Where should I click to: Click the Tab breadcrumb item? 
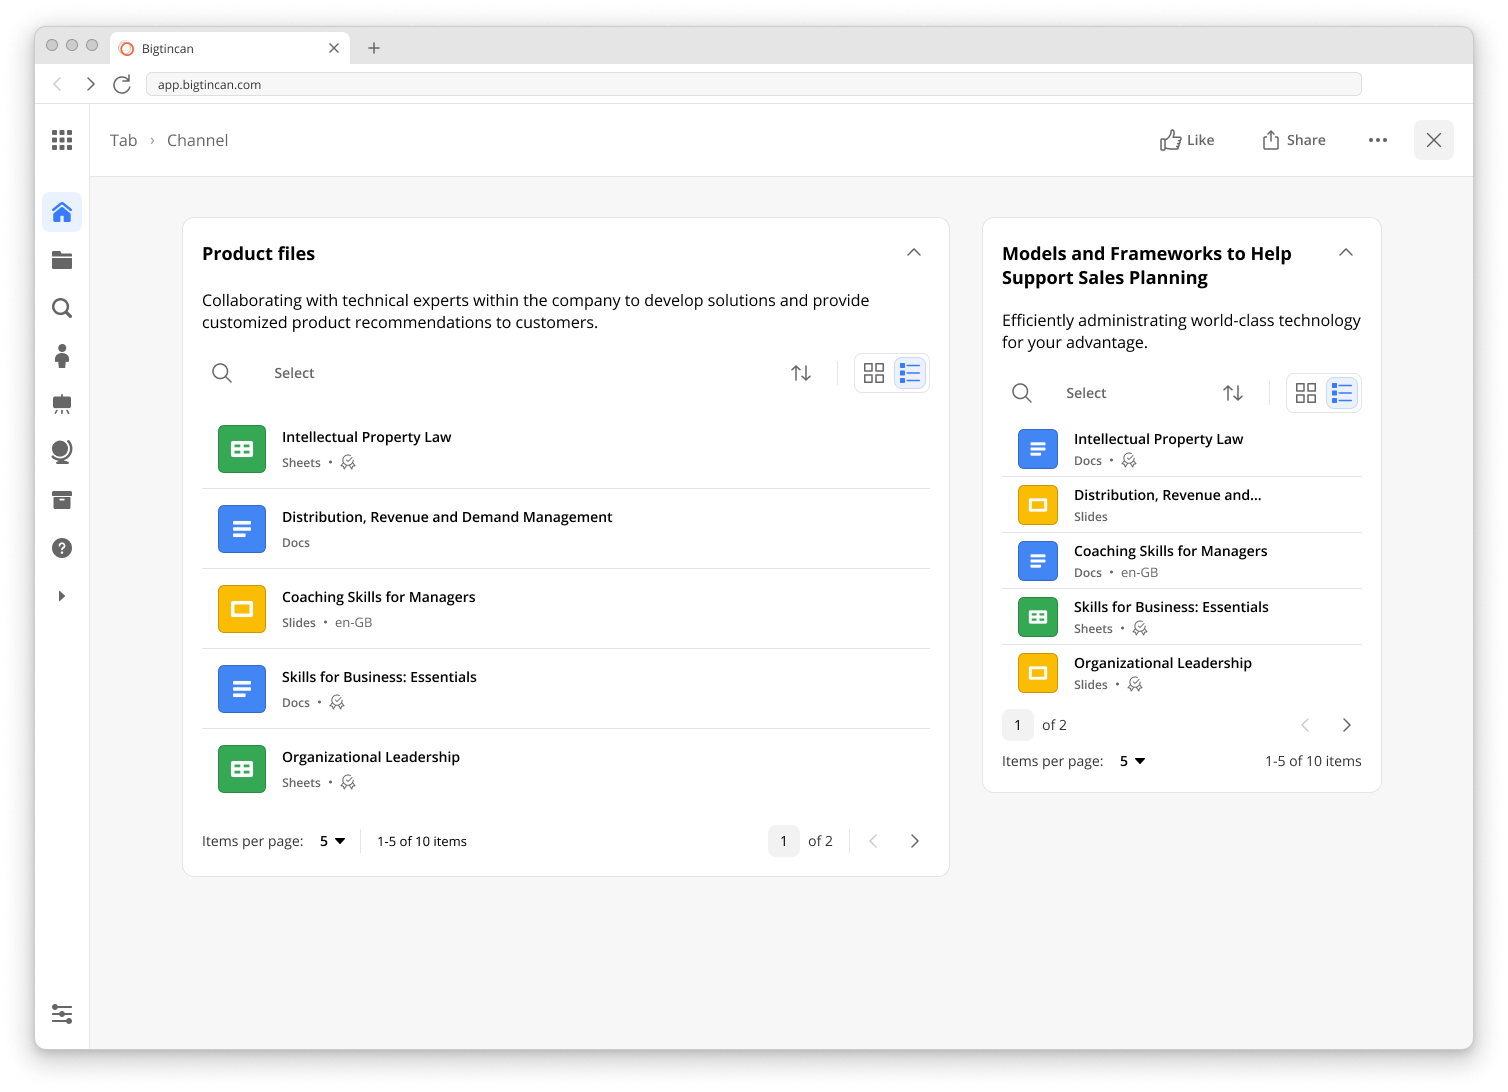click(x=123, y=140)
